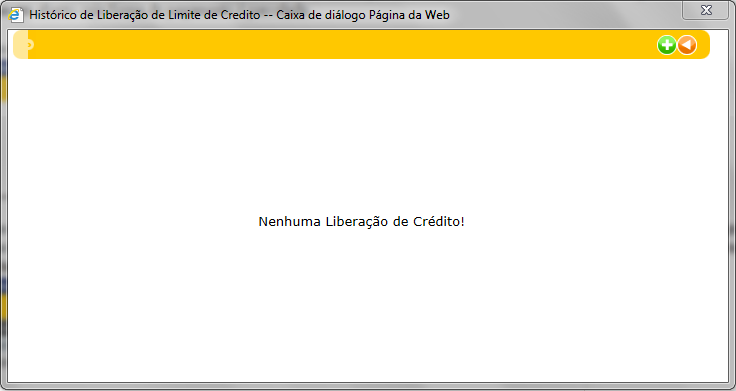Click the green plus add icon
Viewport: 736px width, 391px height.
[667, 45]
